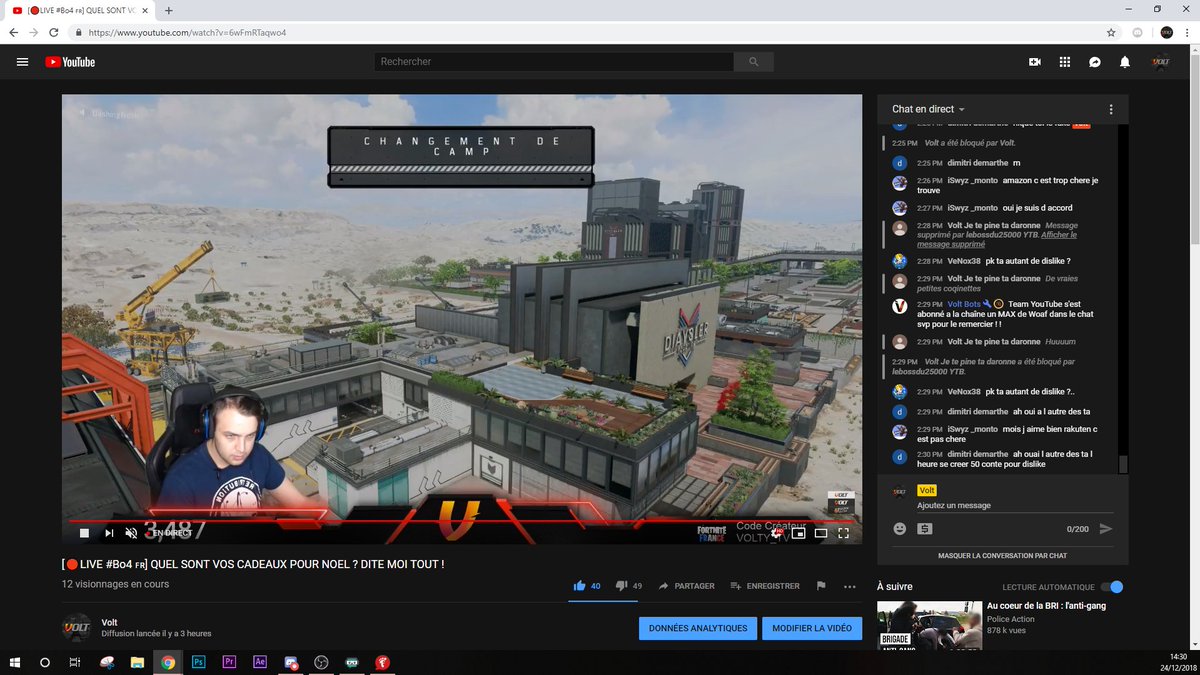
Task: Open the messages bubble icon in header
Action: (1095, 62)
